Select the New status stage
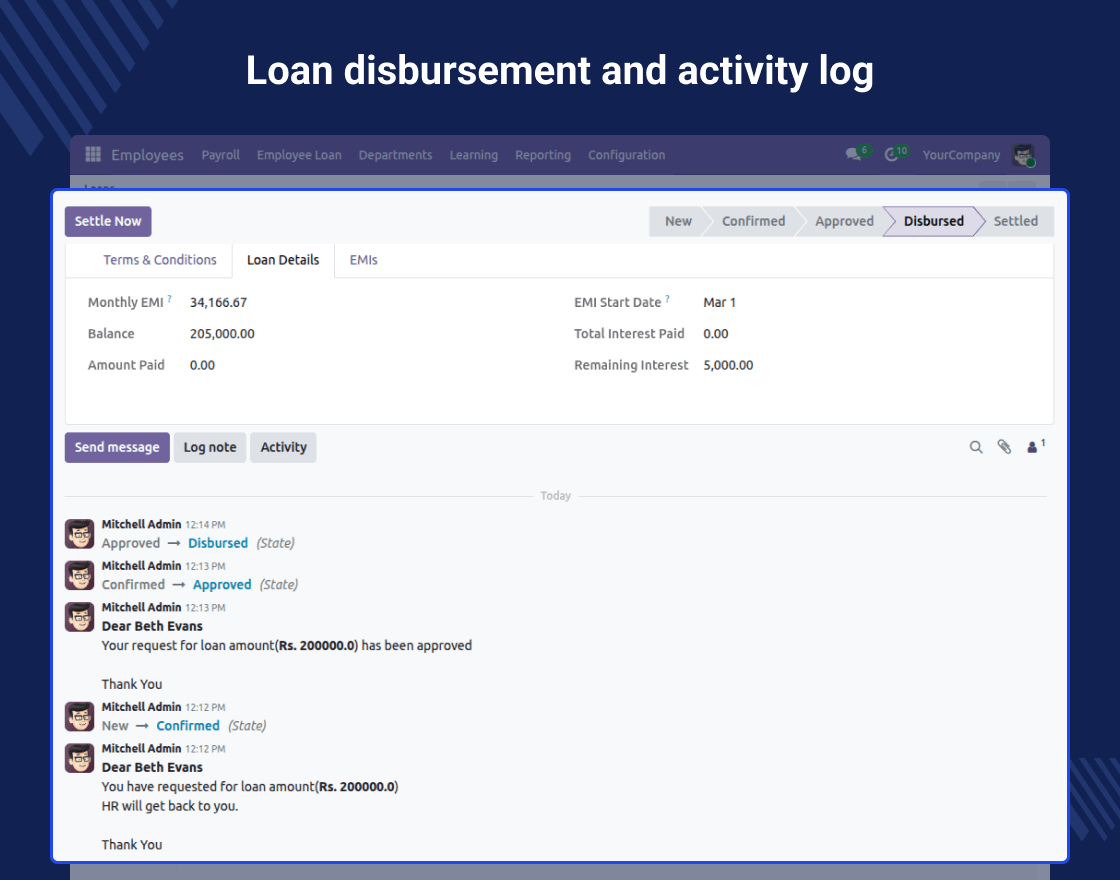Image resolution: width=1120 pixels, height=880 pixels. coord(678,221)
